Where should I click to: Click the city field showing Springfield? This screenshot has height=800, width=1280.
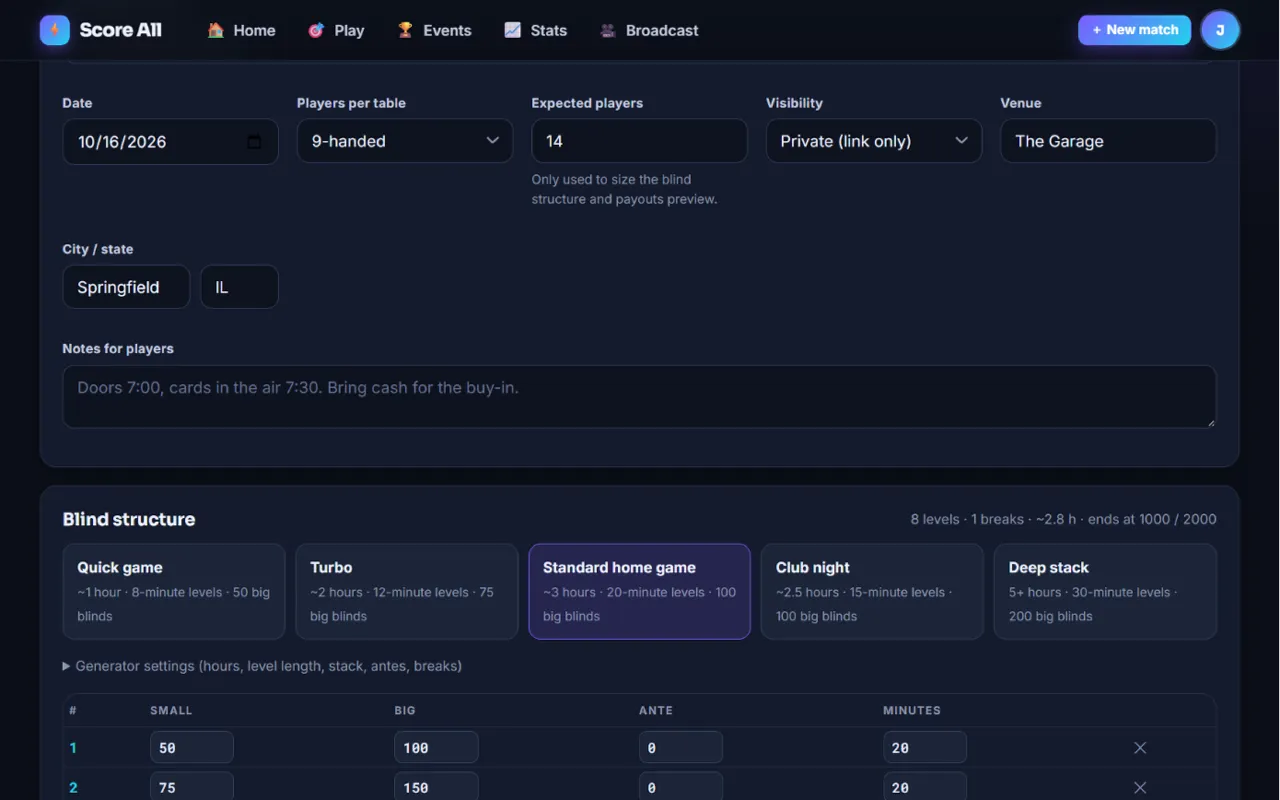[126, 287]
